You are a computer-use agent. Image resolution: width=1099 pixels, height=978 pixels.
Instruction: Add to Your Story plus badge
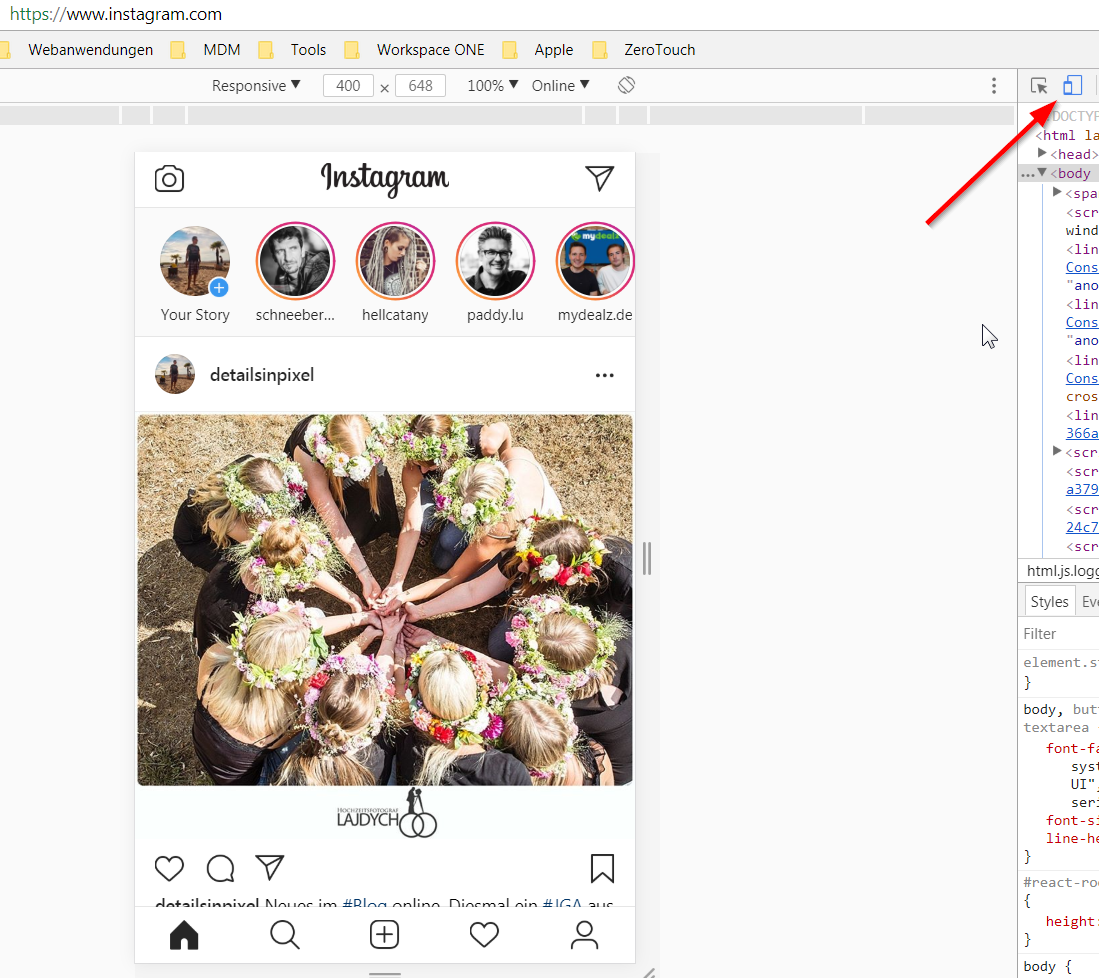pyautogui.click(x=219, y=287)
